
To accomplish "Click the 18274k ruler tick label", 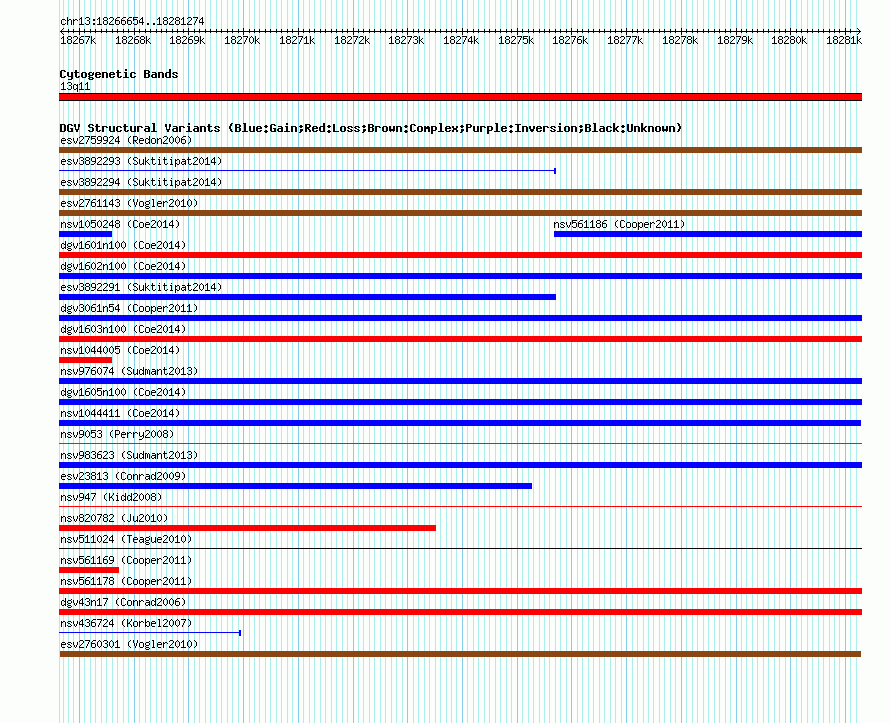I will pos(461,40).
